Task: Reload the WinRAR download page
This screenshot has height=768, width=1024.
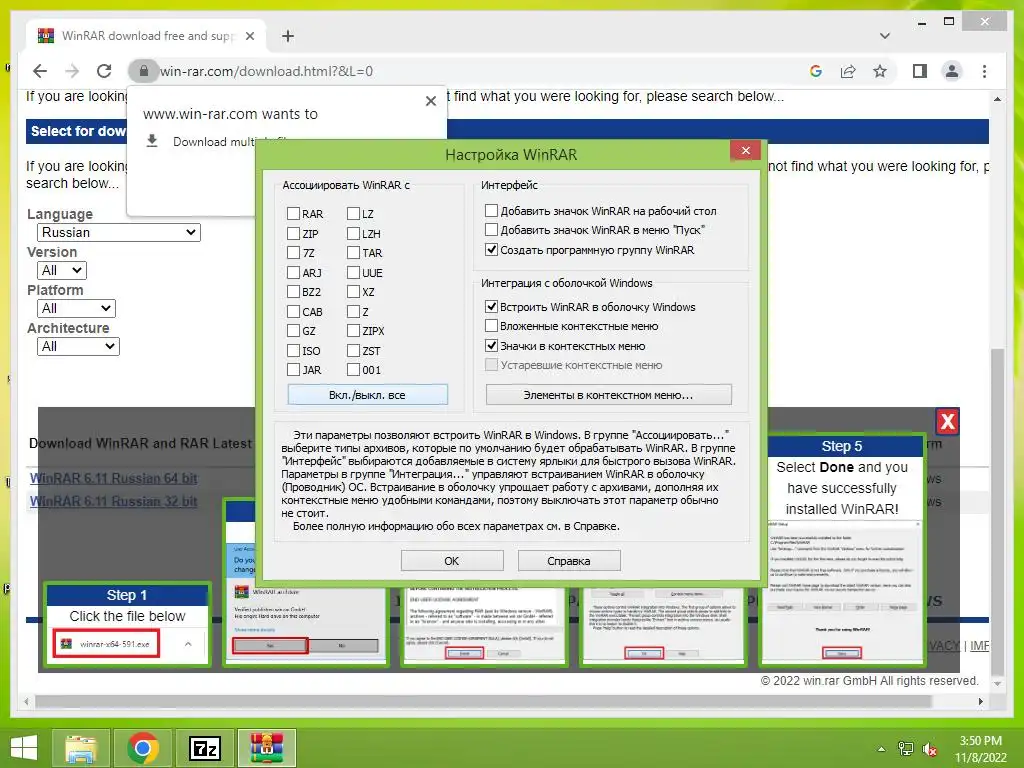Action: tap(104, 71)
